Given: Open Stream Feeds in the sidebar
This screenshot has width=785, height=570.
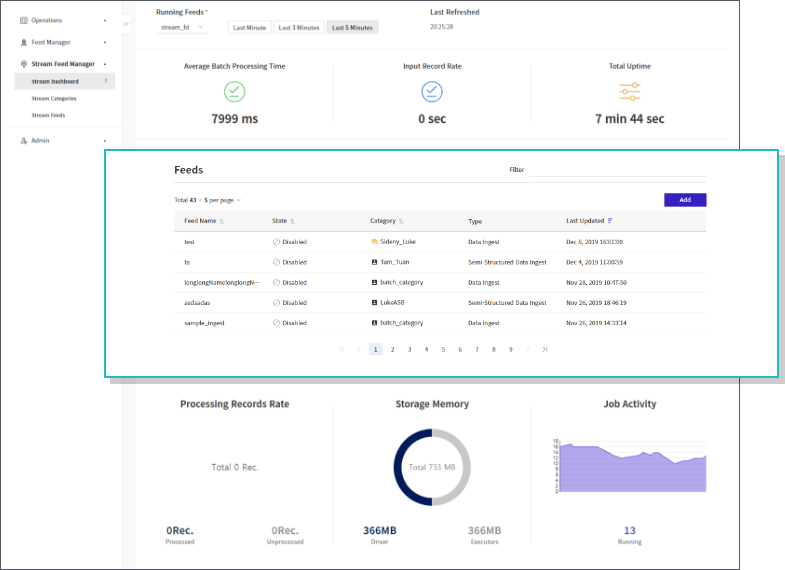Looking at the screenshot, I should [48, 115].
